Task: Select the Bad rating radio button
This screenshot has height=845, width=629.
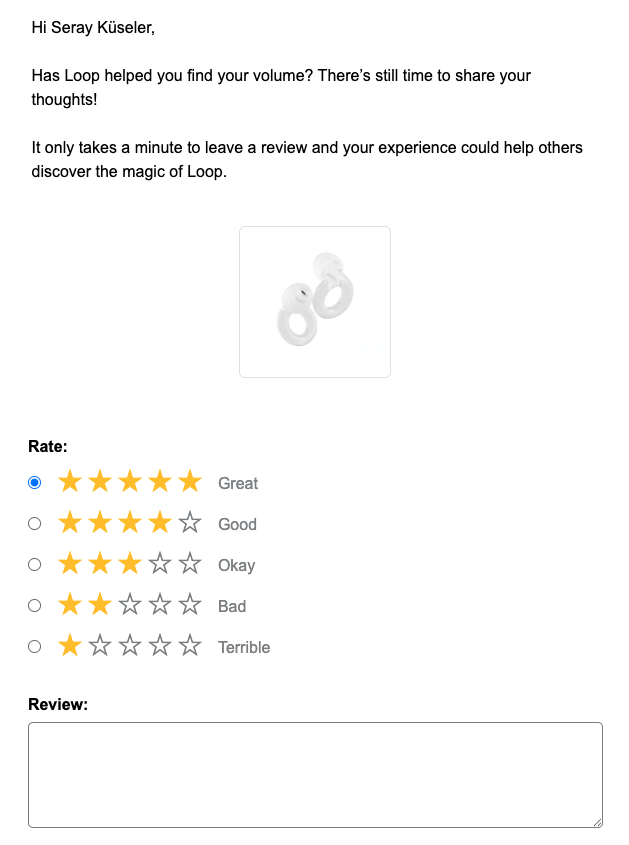Action: coord(34,605)
